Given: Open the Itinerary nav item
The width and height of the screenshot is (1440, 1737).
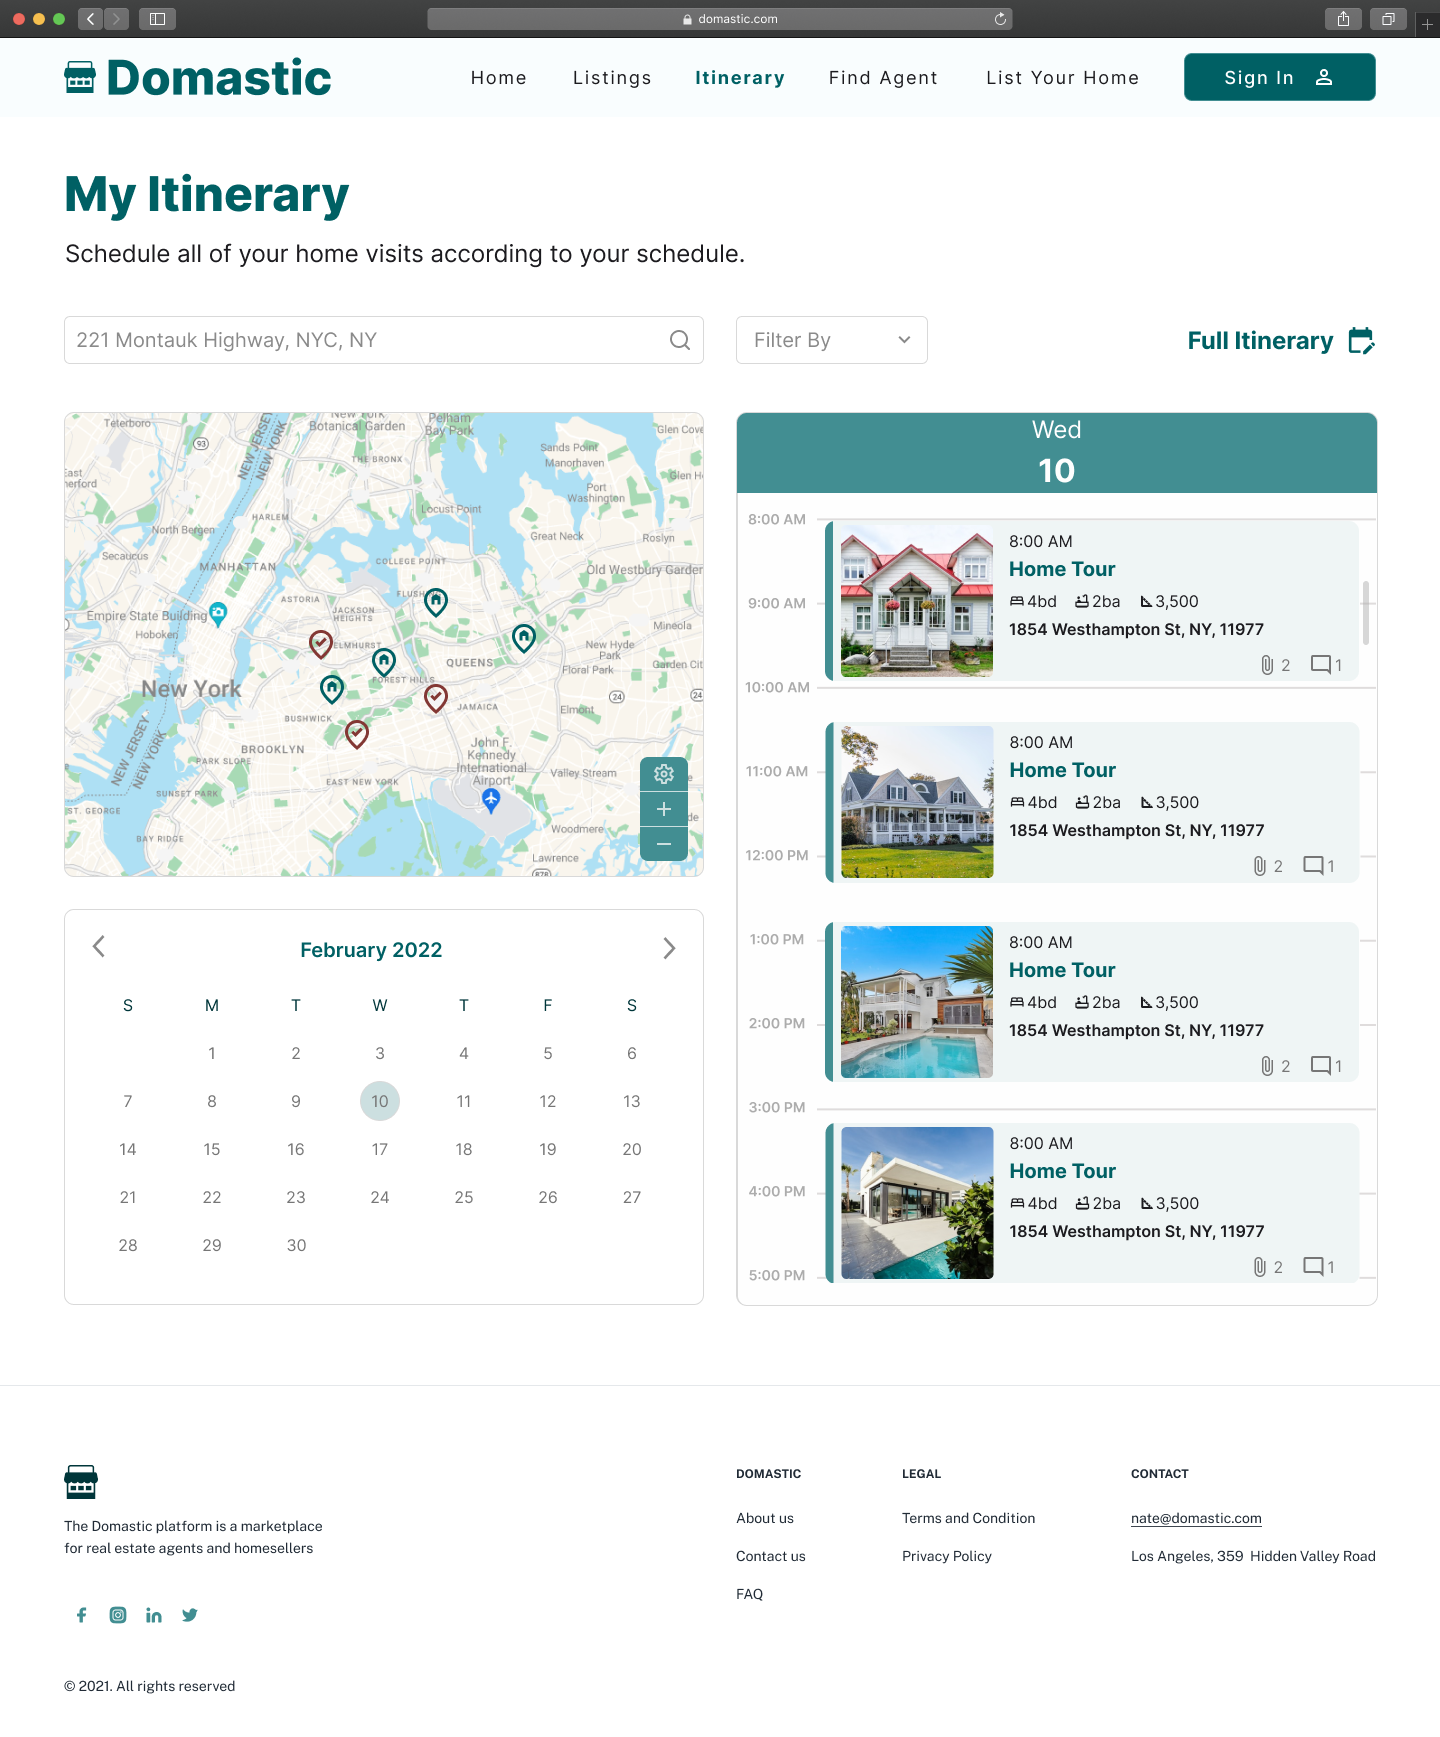Looking at the screenshot, I should (x=740, y=78).
